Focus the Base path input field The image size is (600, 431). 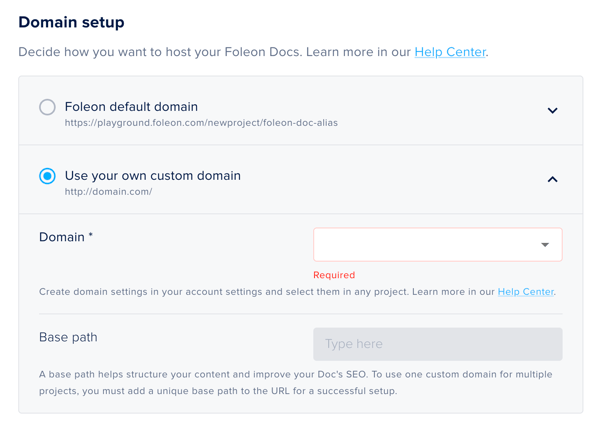tap(437, 344)
